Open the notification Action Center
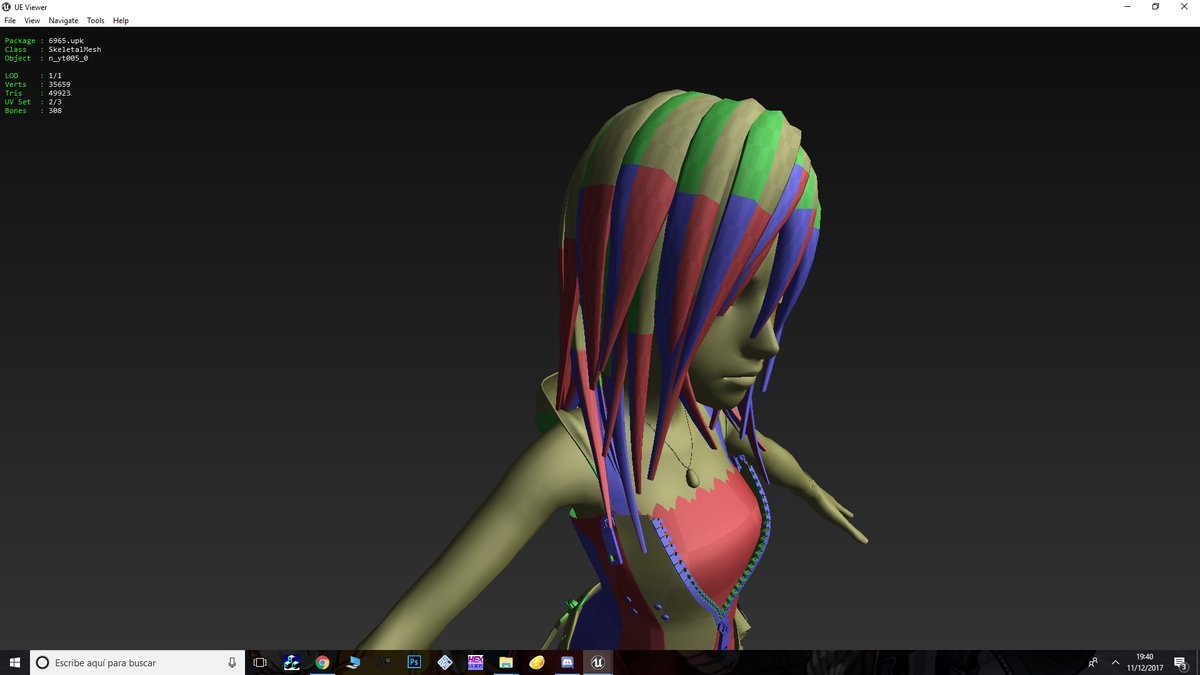This screenshot has width=1200, height=675. click(1181, 662)
